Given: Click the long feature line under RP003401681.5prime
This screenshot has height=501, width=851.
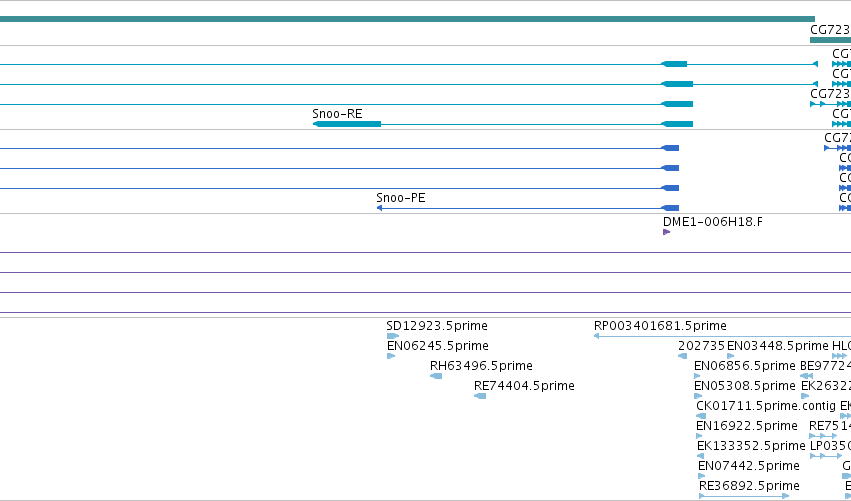Looking at the screenshot, I should [x=722, y=336].
